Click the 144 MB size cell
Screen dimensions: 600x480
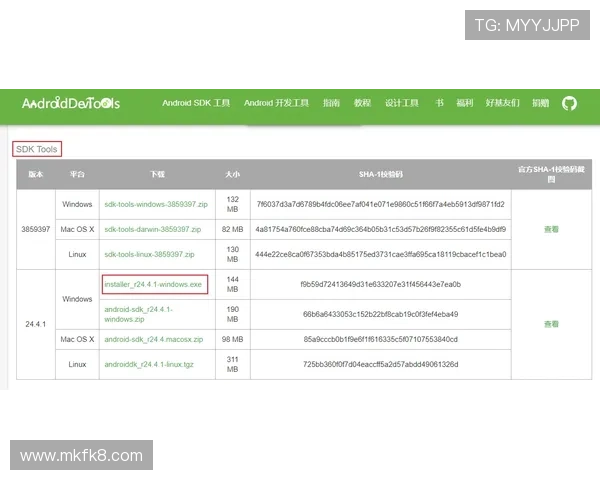233,284
